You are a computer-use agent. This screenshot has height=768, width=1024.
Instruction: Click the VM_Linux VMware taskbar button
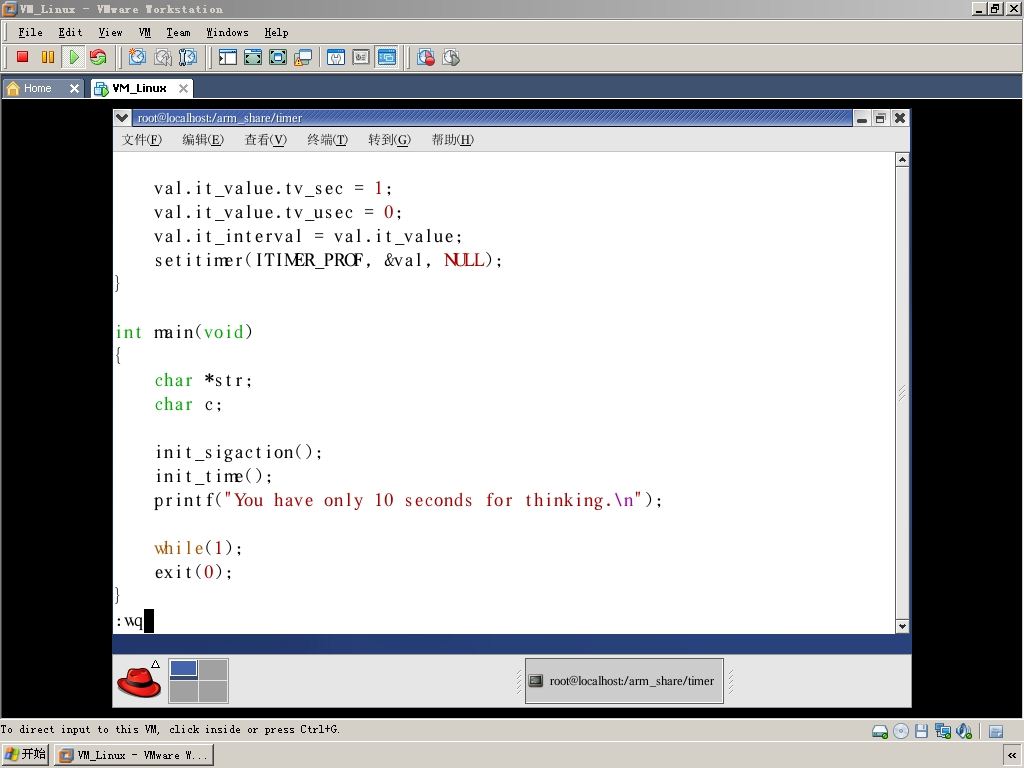(x=133, y=756)
